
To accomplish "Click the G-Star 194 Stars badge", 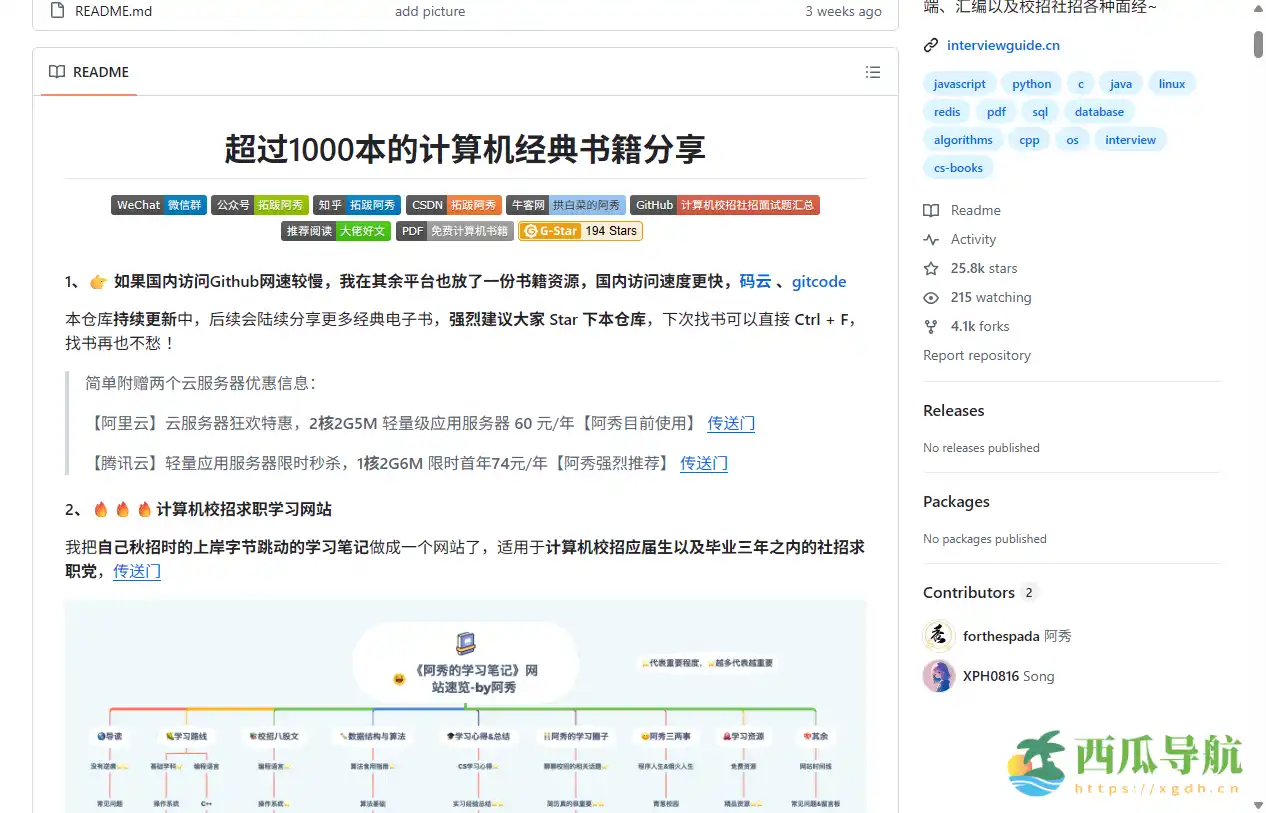I will tap(580, 230).
